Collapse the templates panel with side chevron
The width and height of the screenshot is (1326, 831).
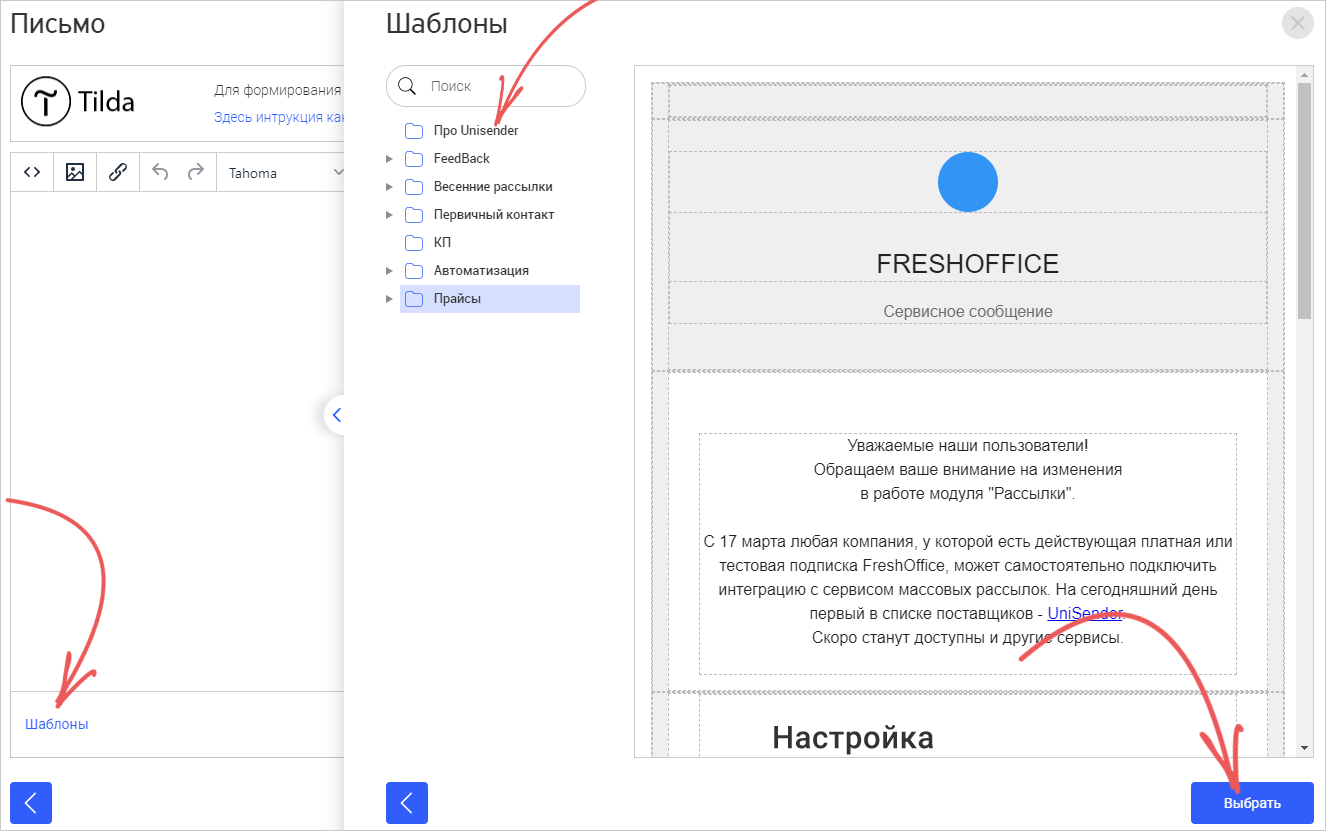click(336, 415)
